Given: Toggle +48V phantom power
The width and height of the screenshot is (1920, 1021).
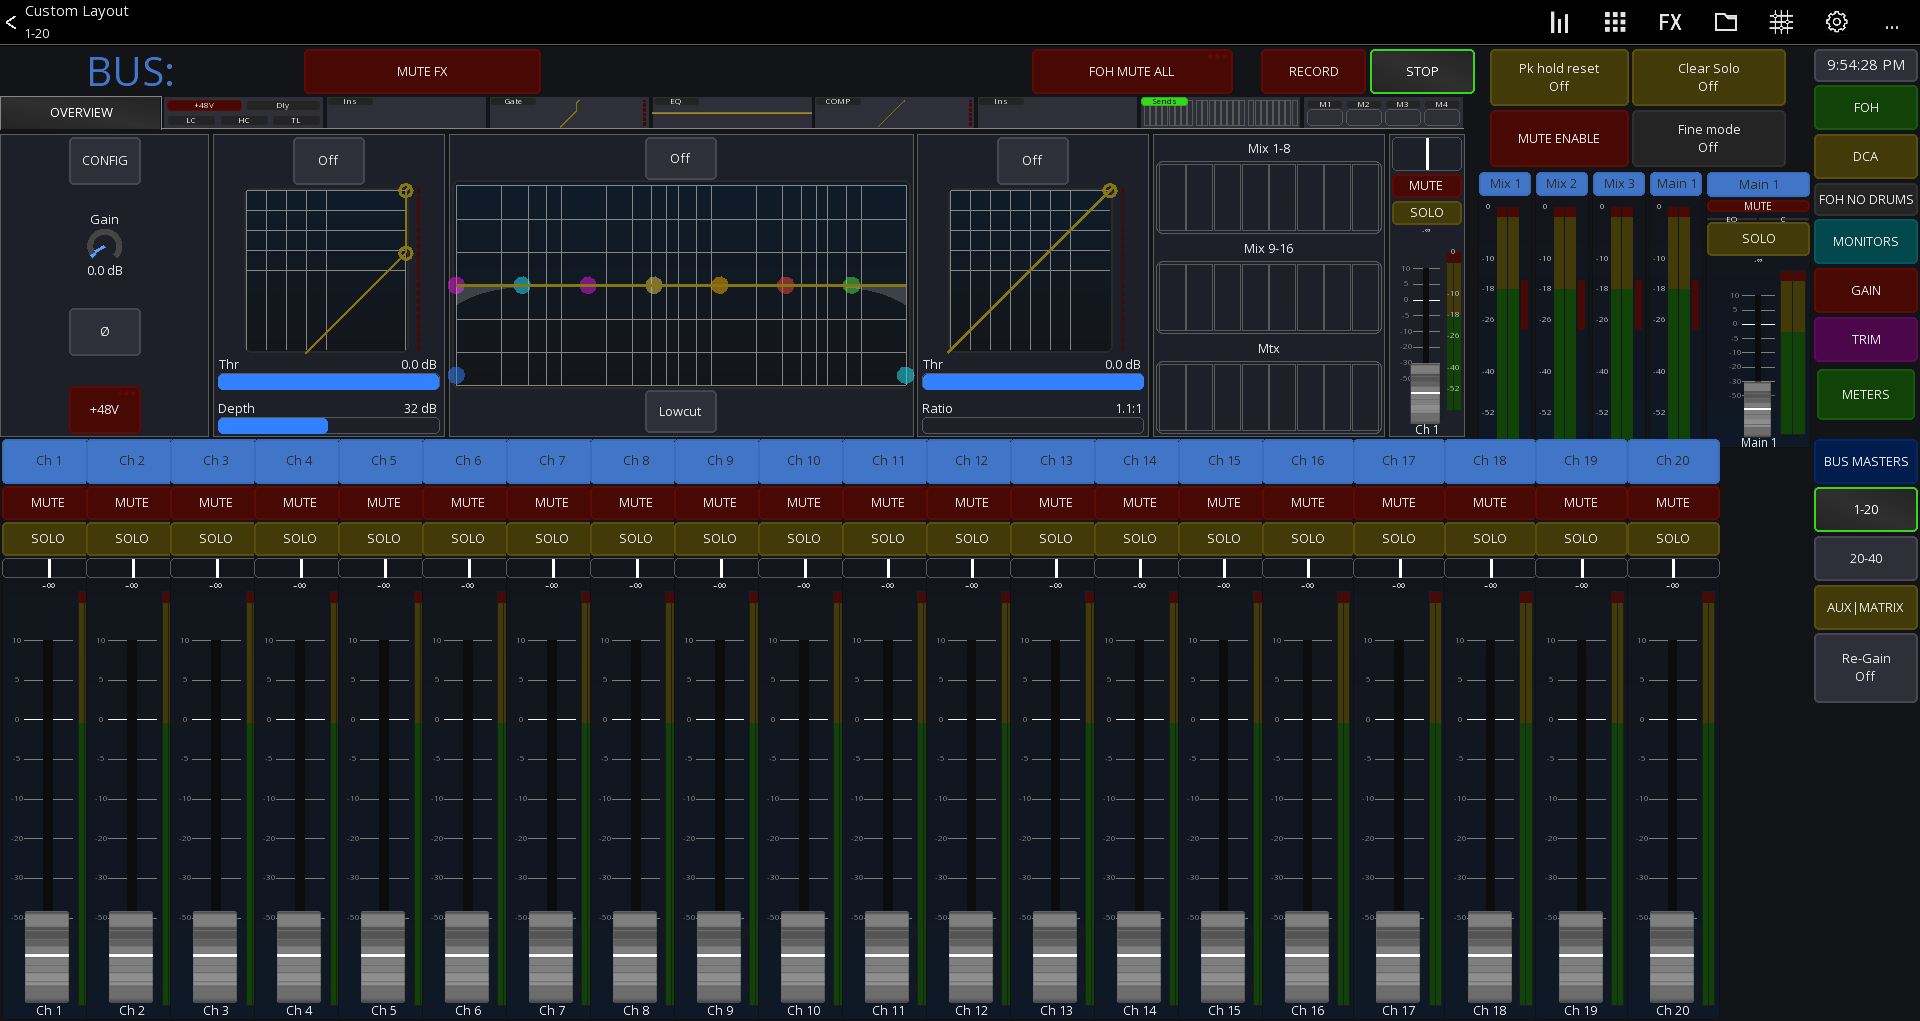Looking at the screenshot, I should point(104,409).
